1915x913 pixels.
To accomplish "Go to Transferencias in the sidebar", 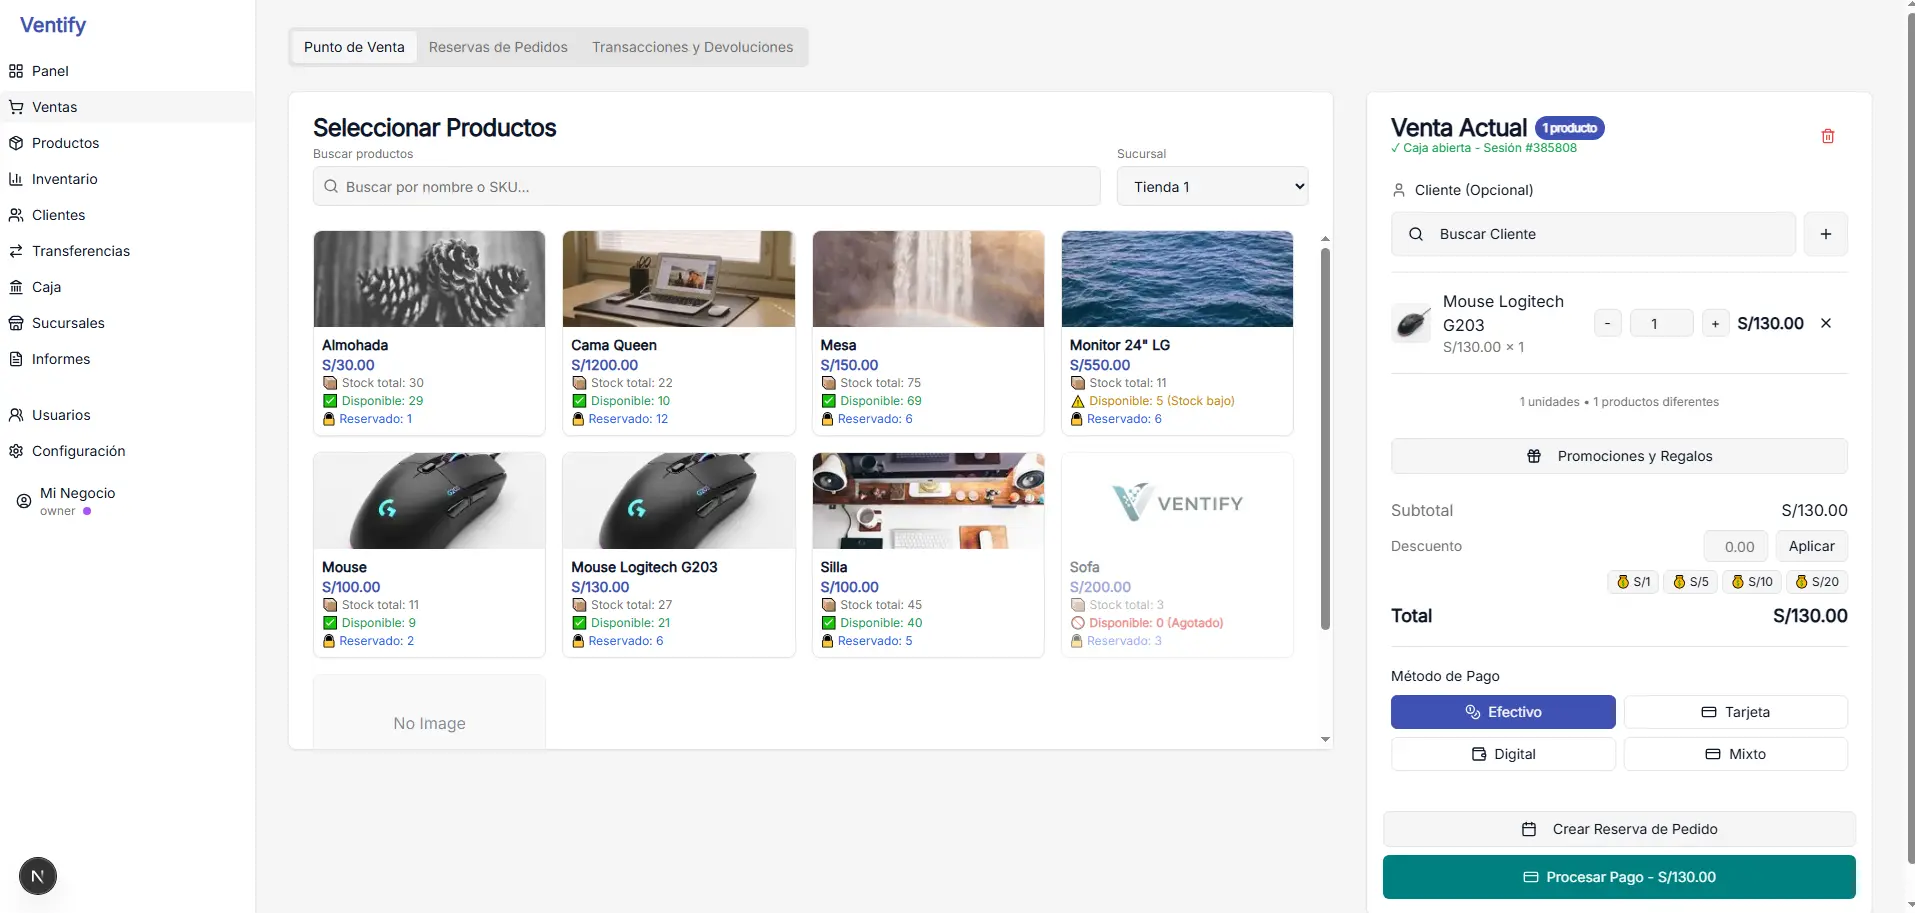I will (x=80, y=251).
